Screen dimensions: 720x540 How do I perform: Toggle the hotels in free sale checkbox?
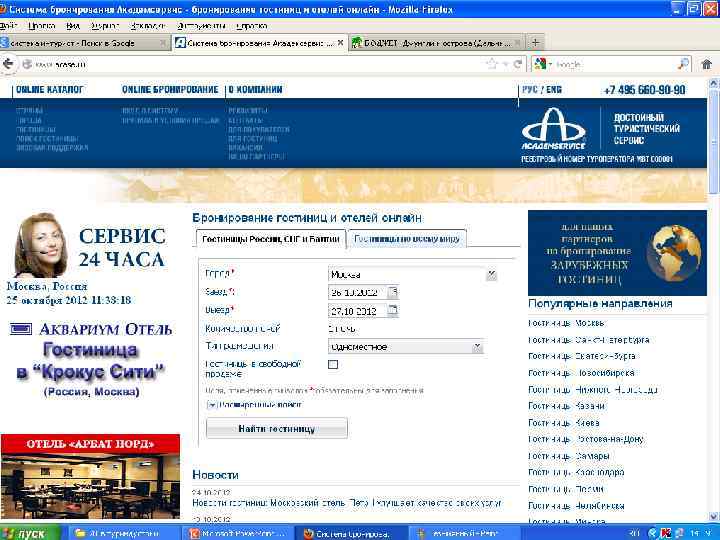click(x=333, y=364)
